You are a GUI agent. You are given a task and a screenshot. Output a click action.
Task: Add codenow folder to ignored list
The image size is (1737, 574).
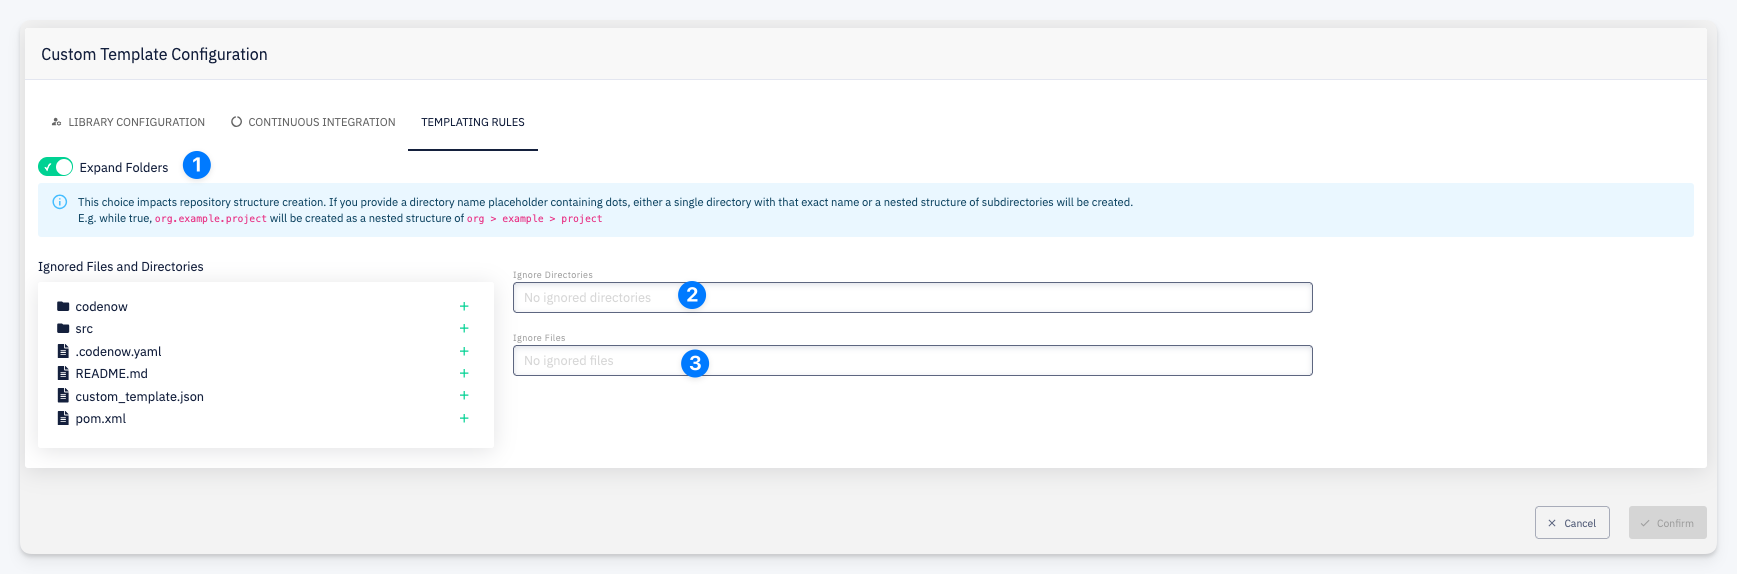464,306
